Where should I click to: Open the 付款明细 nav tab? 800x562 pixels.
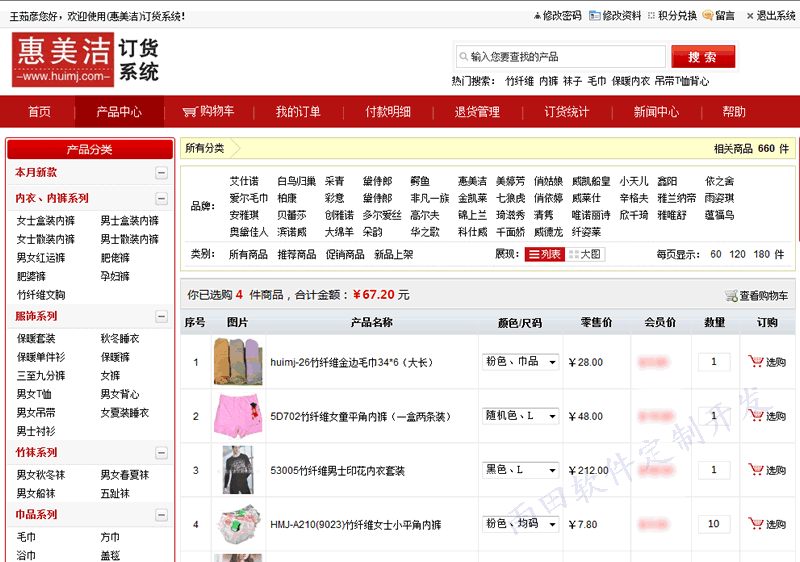(x=388, y=112)
